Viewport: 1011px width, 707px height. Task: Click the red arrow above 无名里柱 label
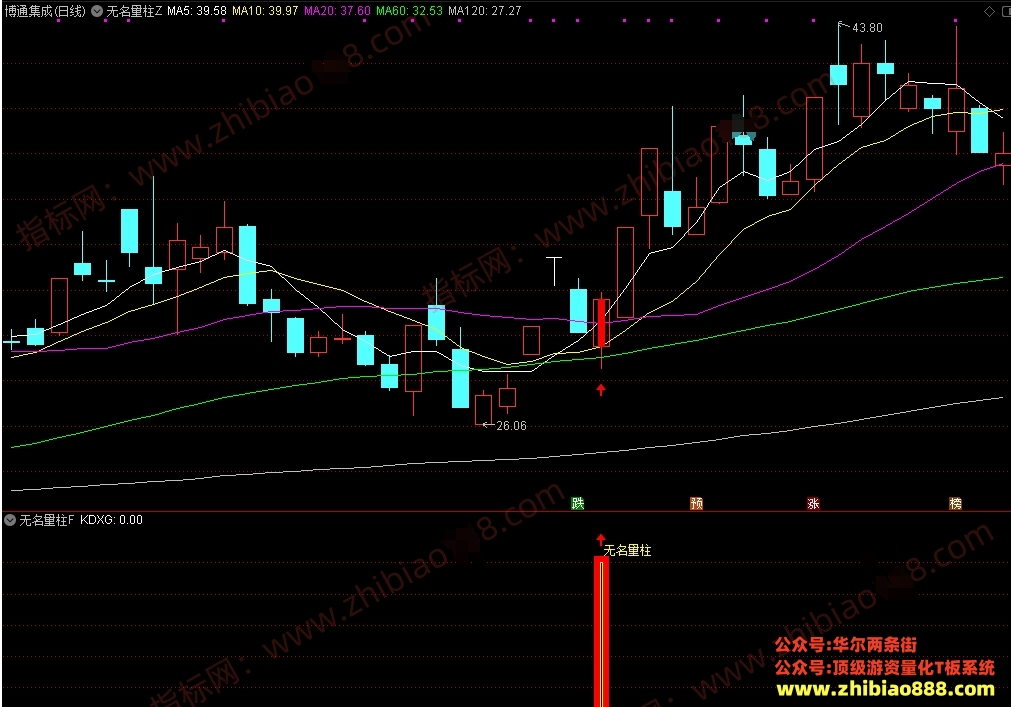pyautogui.click(x=601, y=539)
